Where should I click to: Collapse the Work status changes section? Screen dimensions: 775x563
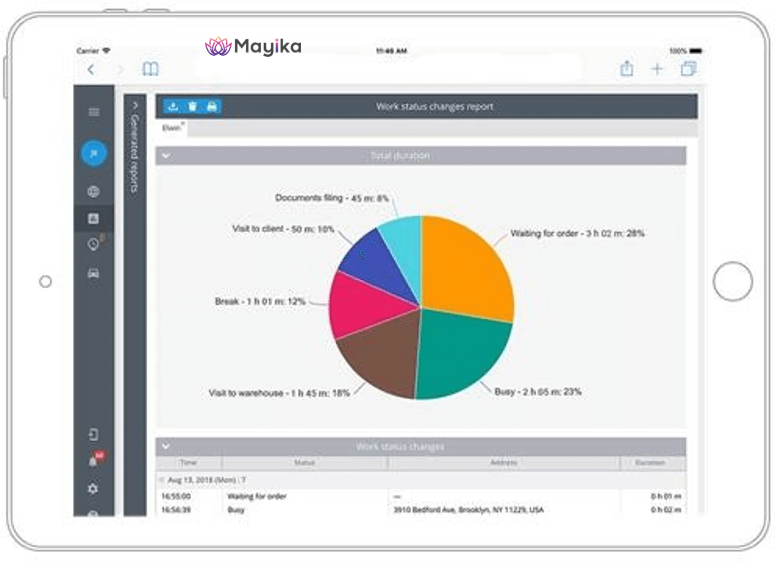[166, 447]
